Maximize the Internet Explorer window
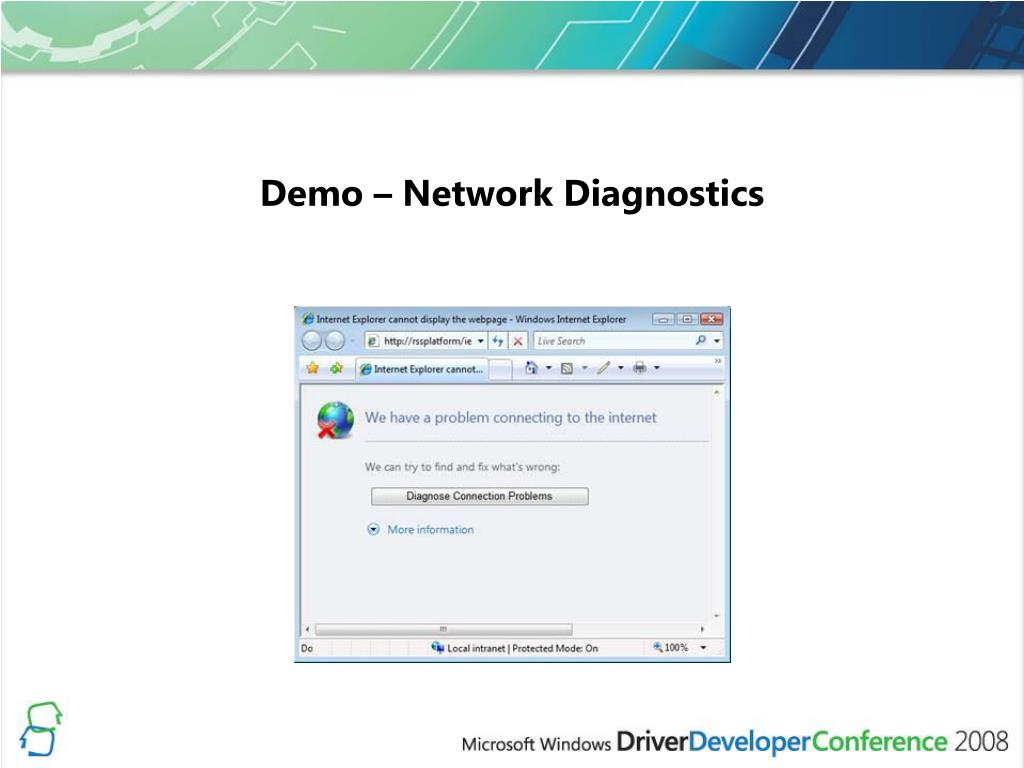This screenshot has width=1024, height=768. [687, 319]
